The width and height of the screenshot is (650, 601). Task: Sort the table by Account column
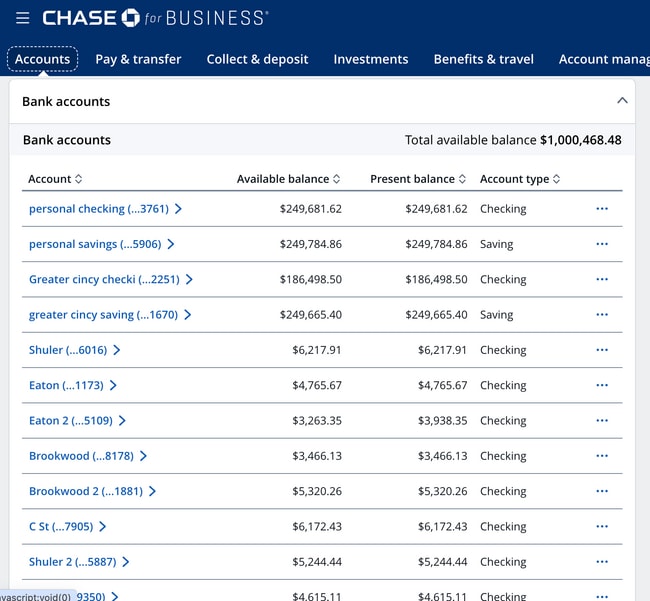tap(55, 179)
